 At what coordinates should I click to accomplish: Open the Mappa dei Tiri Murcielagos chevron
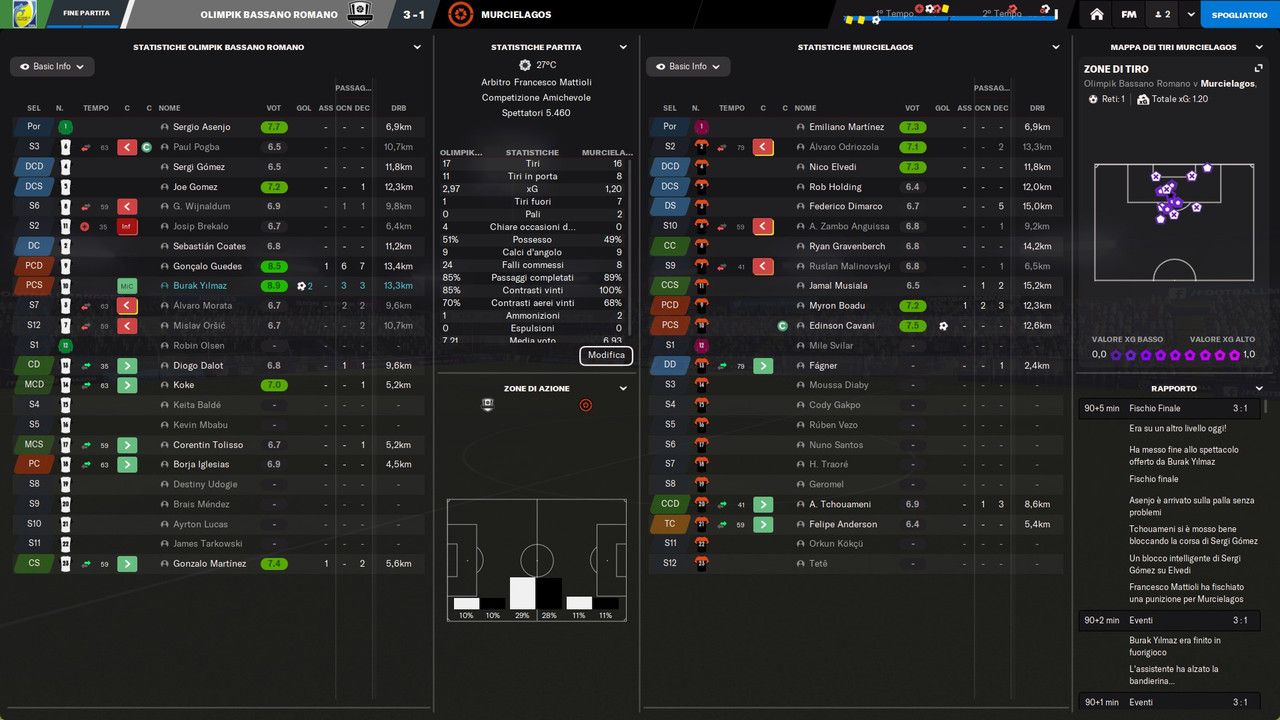coord(1259,47)
